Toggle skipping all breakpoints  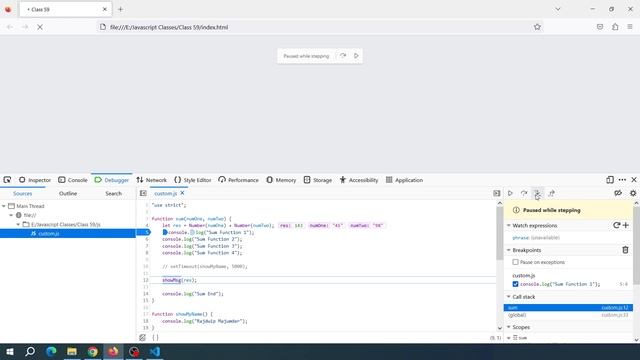618,193
